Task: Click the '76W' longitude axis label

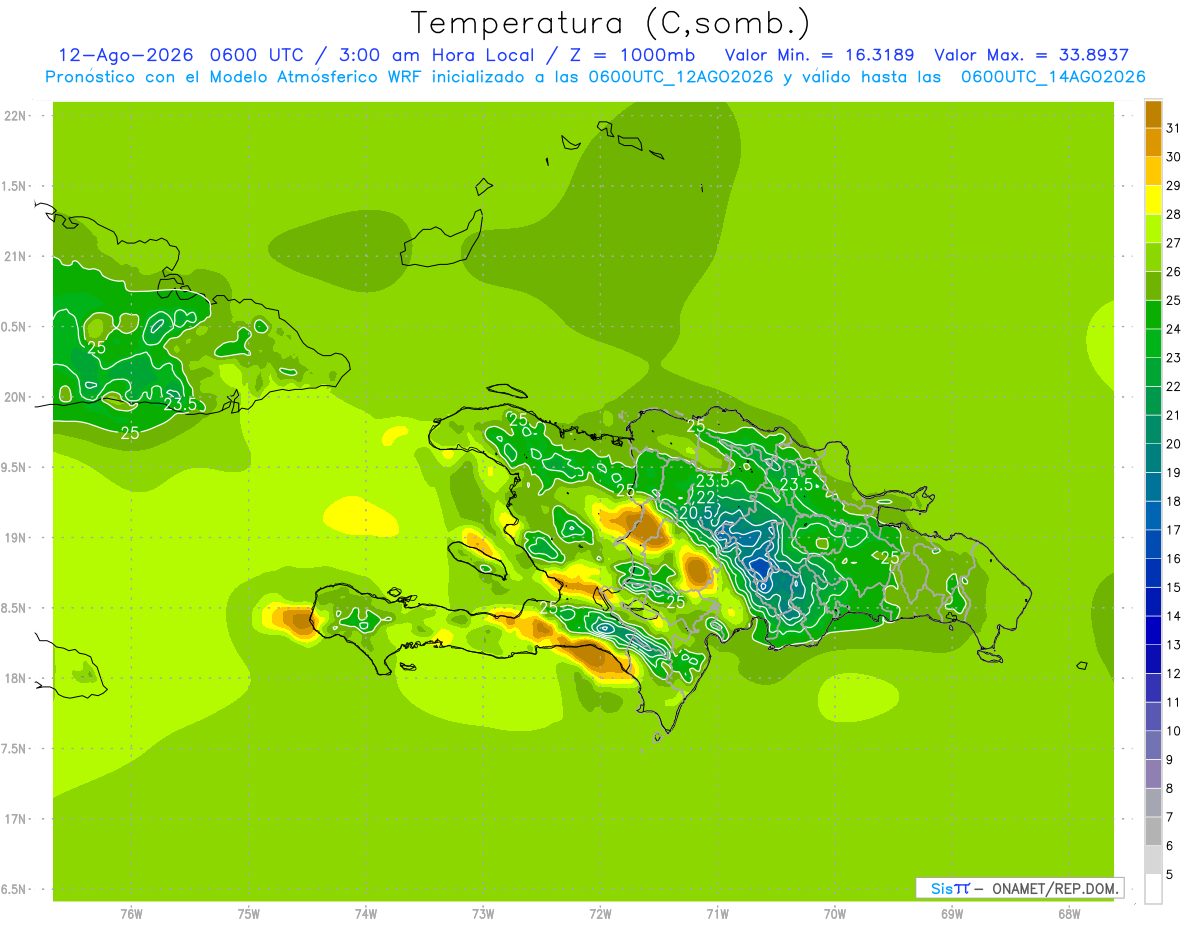Action: pyautogui.click(x=131, y=914)
